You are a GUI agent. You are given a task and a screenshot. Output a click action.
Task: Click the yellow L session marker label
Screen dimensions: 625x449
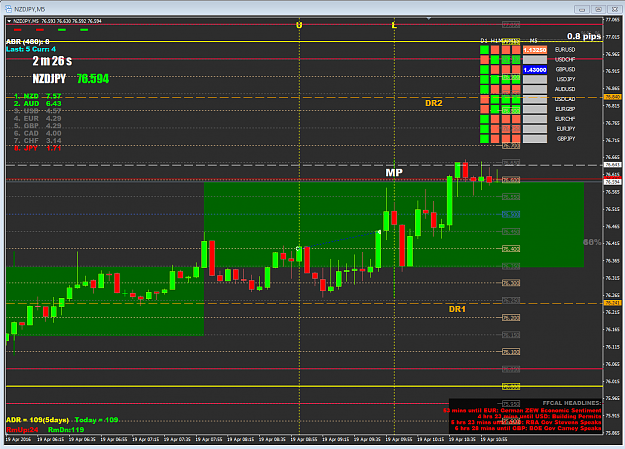394,25
